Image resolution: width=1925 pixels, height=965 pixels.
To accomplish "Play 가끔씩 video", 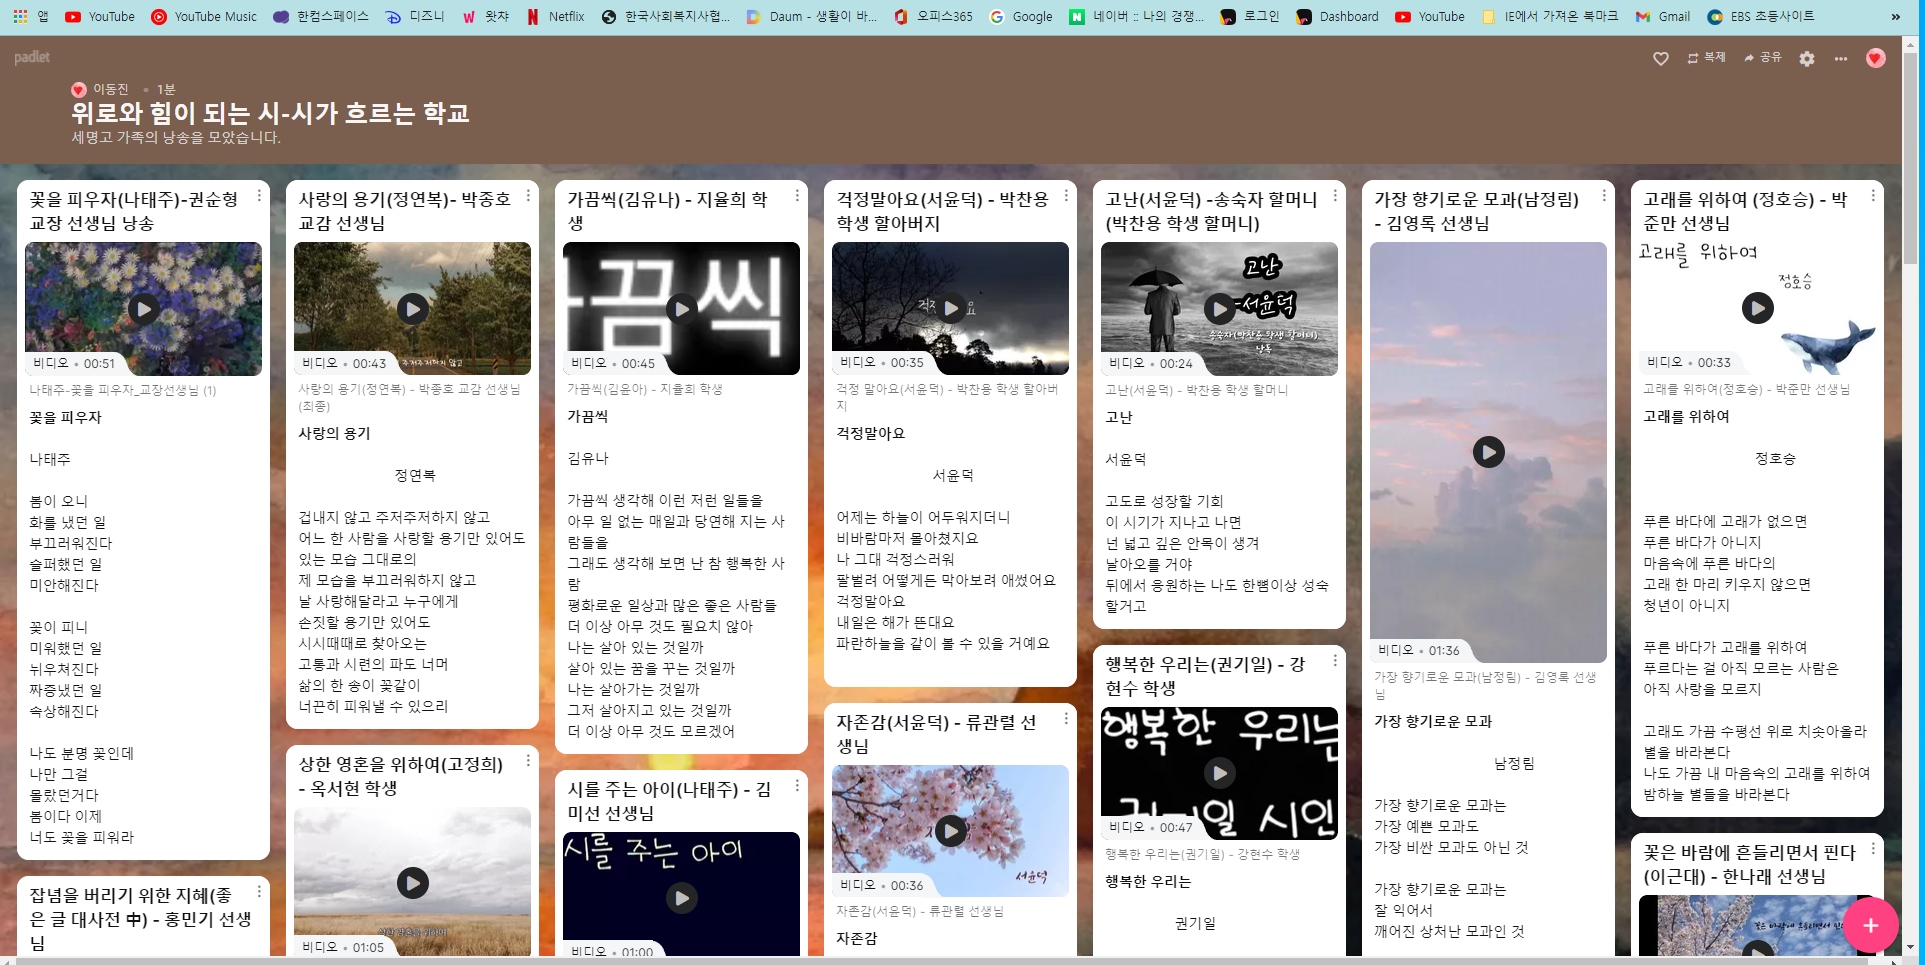I will coord(682,309).
